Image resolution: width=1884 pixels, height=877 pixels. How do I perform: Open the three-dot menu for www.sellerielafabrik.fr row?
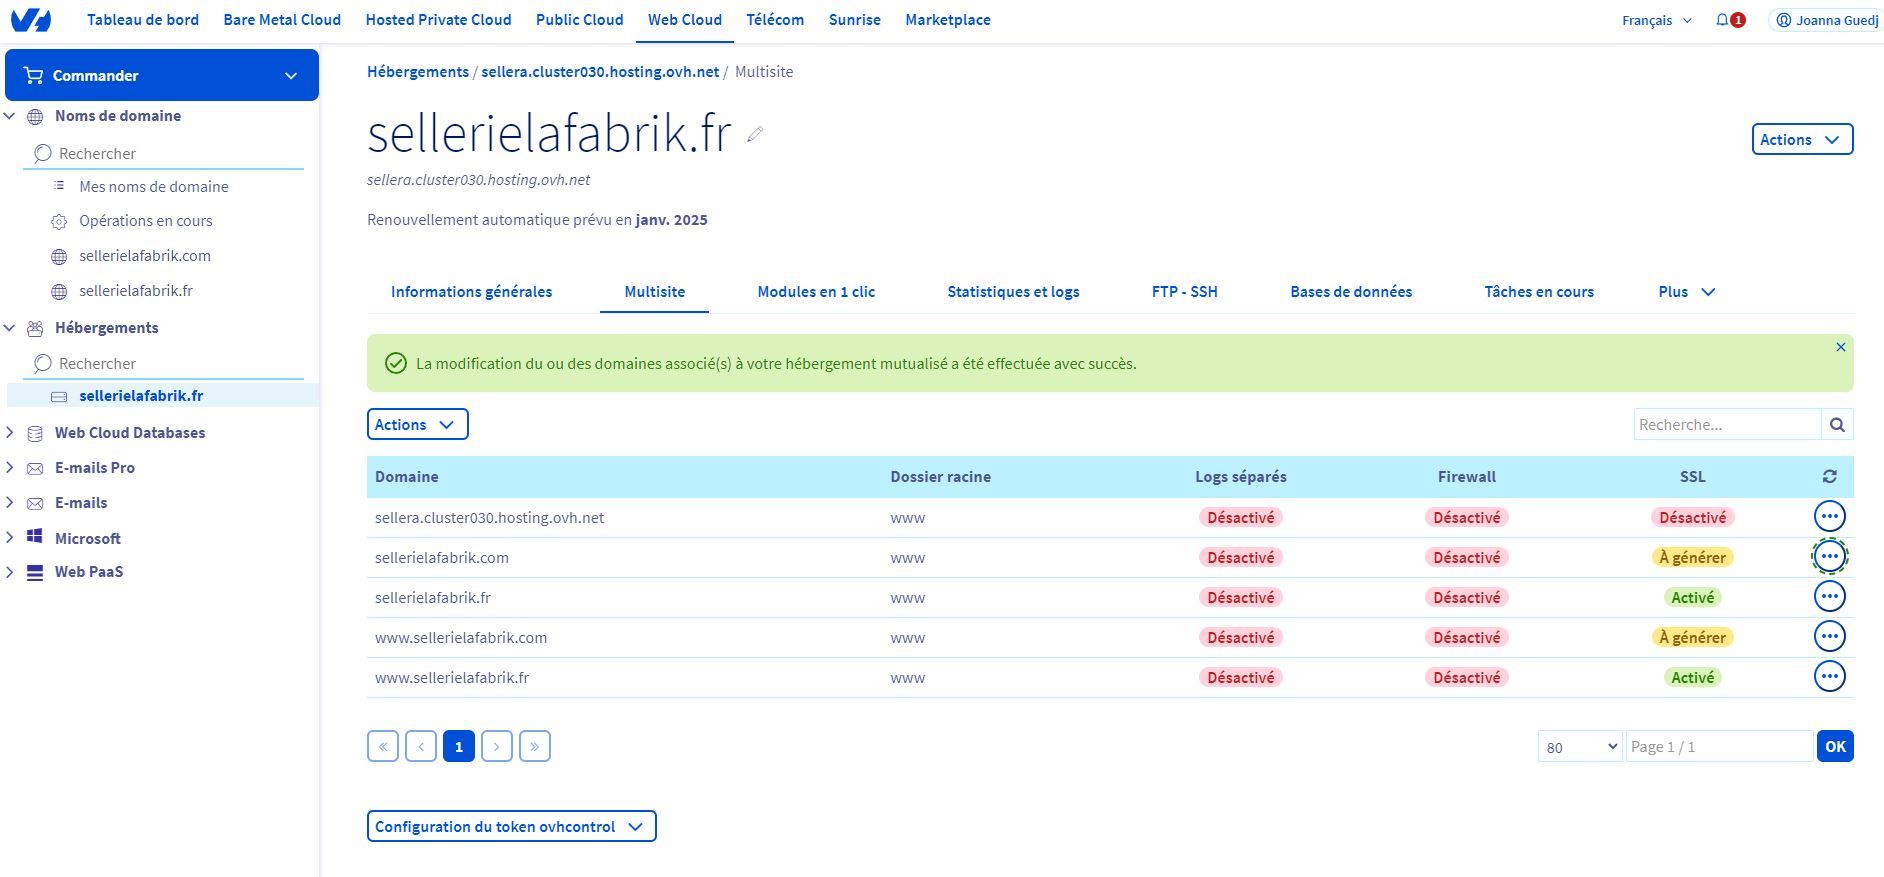[x=1829, y=677]
